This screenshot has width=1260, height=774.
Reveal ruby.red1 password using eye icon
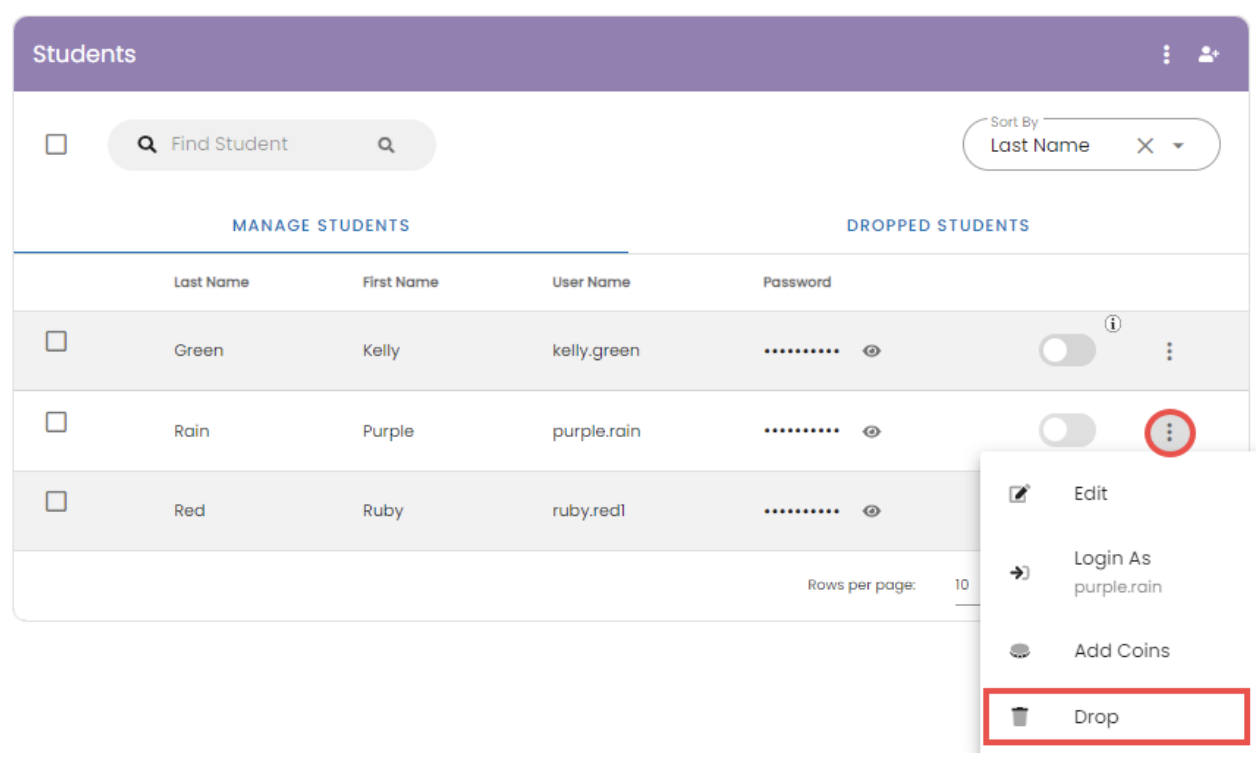click(x=872, y=511)
